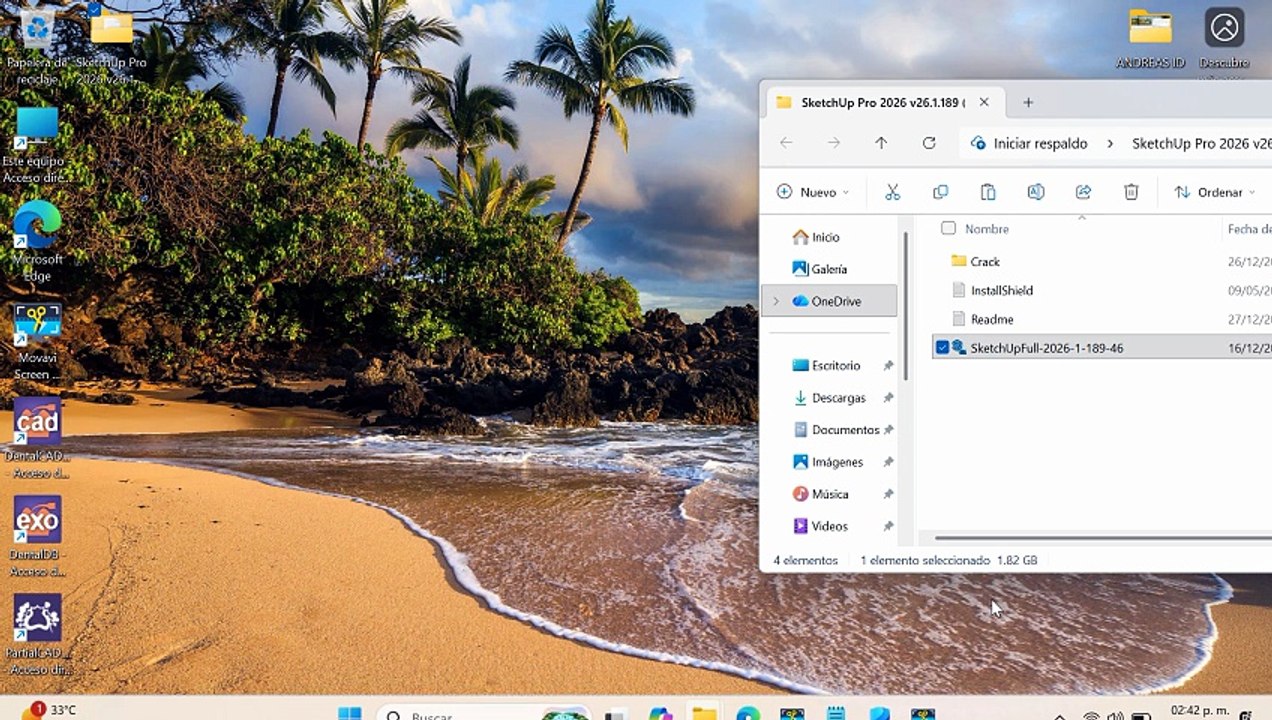Click the Share icon in the toolbar
The width and height of the screenshot is (1272, 720).
pyautogui.click(x=1083, y=192)
